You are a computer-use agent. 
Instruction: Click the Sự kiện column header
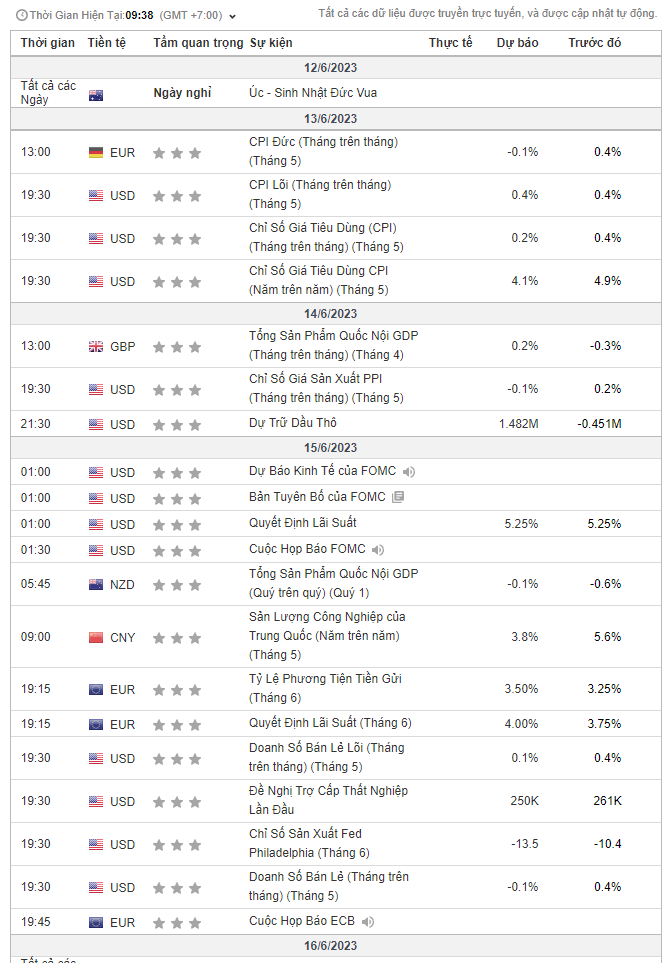click(x=272, y=44)
